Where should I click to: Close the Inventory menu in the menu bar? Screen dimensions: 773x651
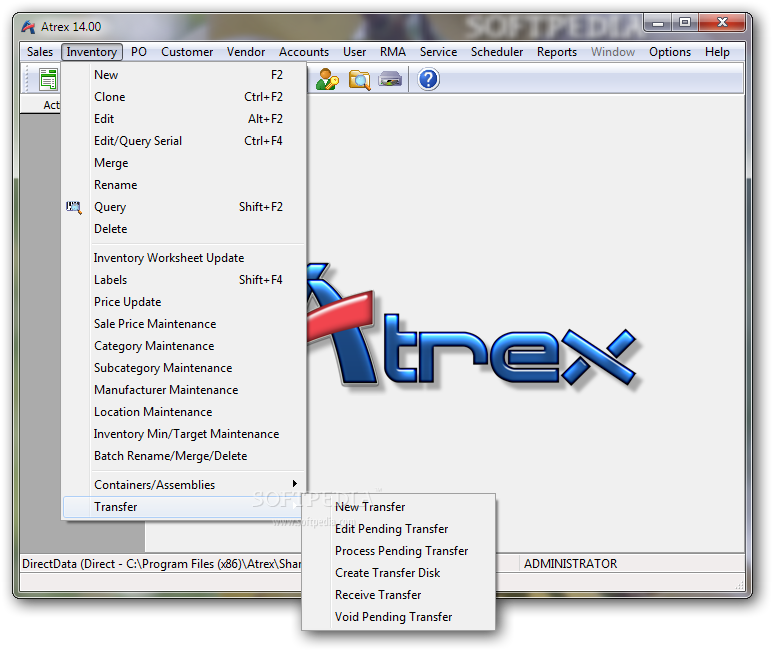click(x=92, y=52)
